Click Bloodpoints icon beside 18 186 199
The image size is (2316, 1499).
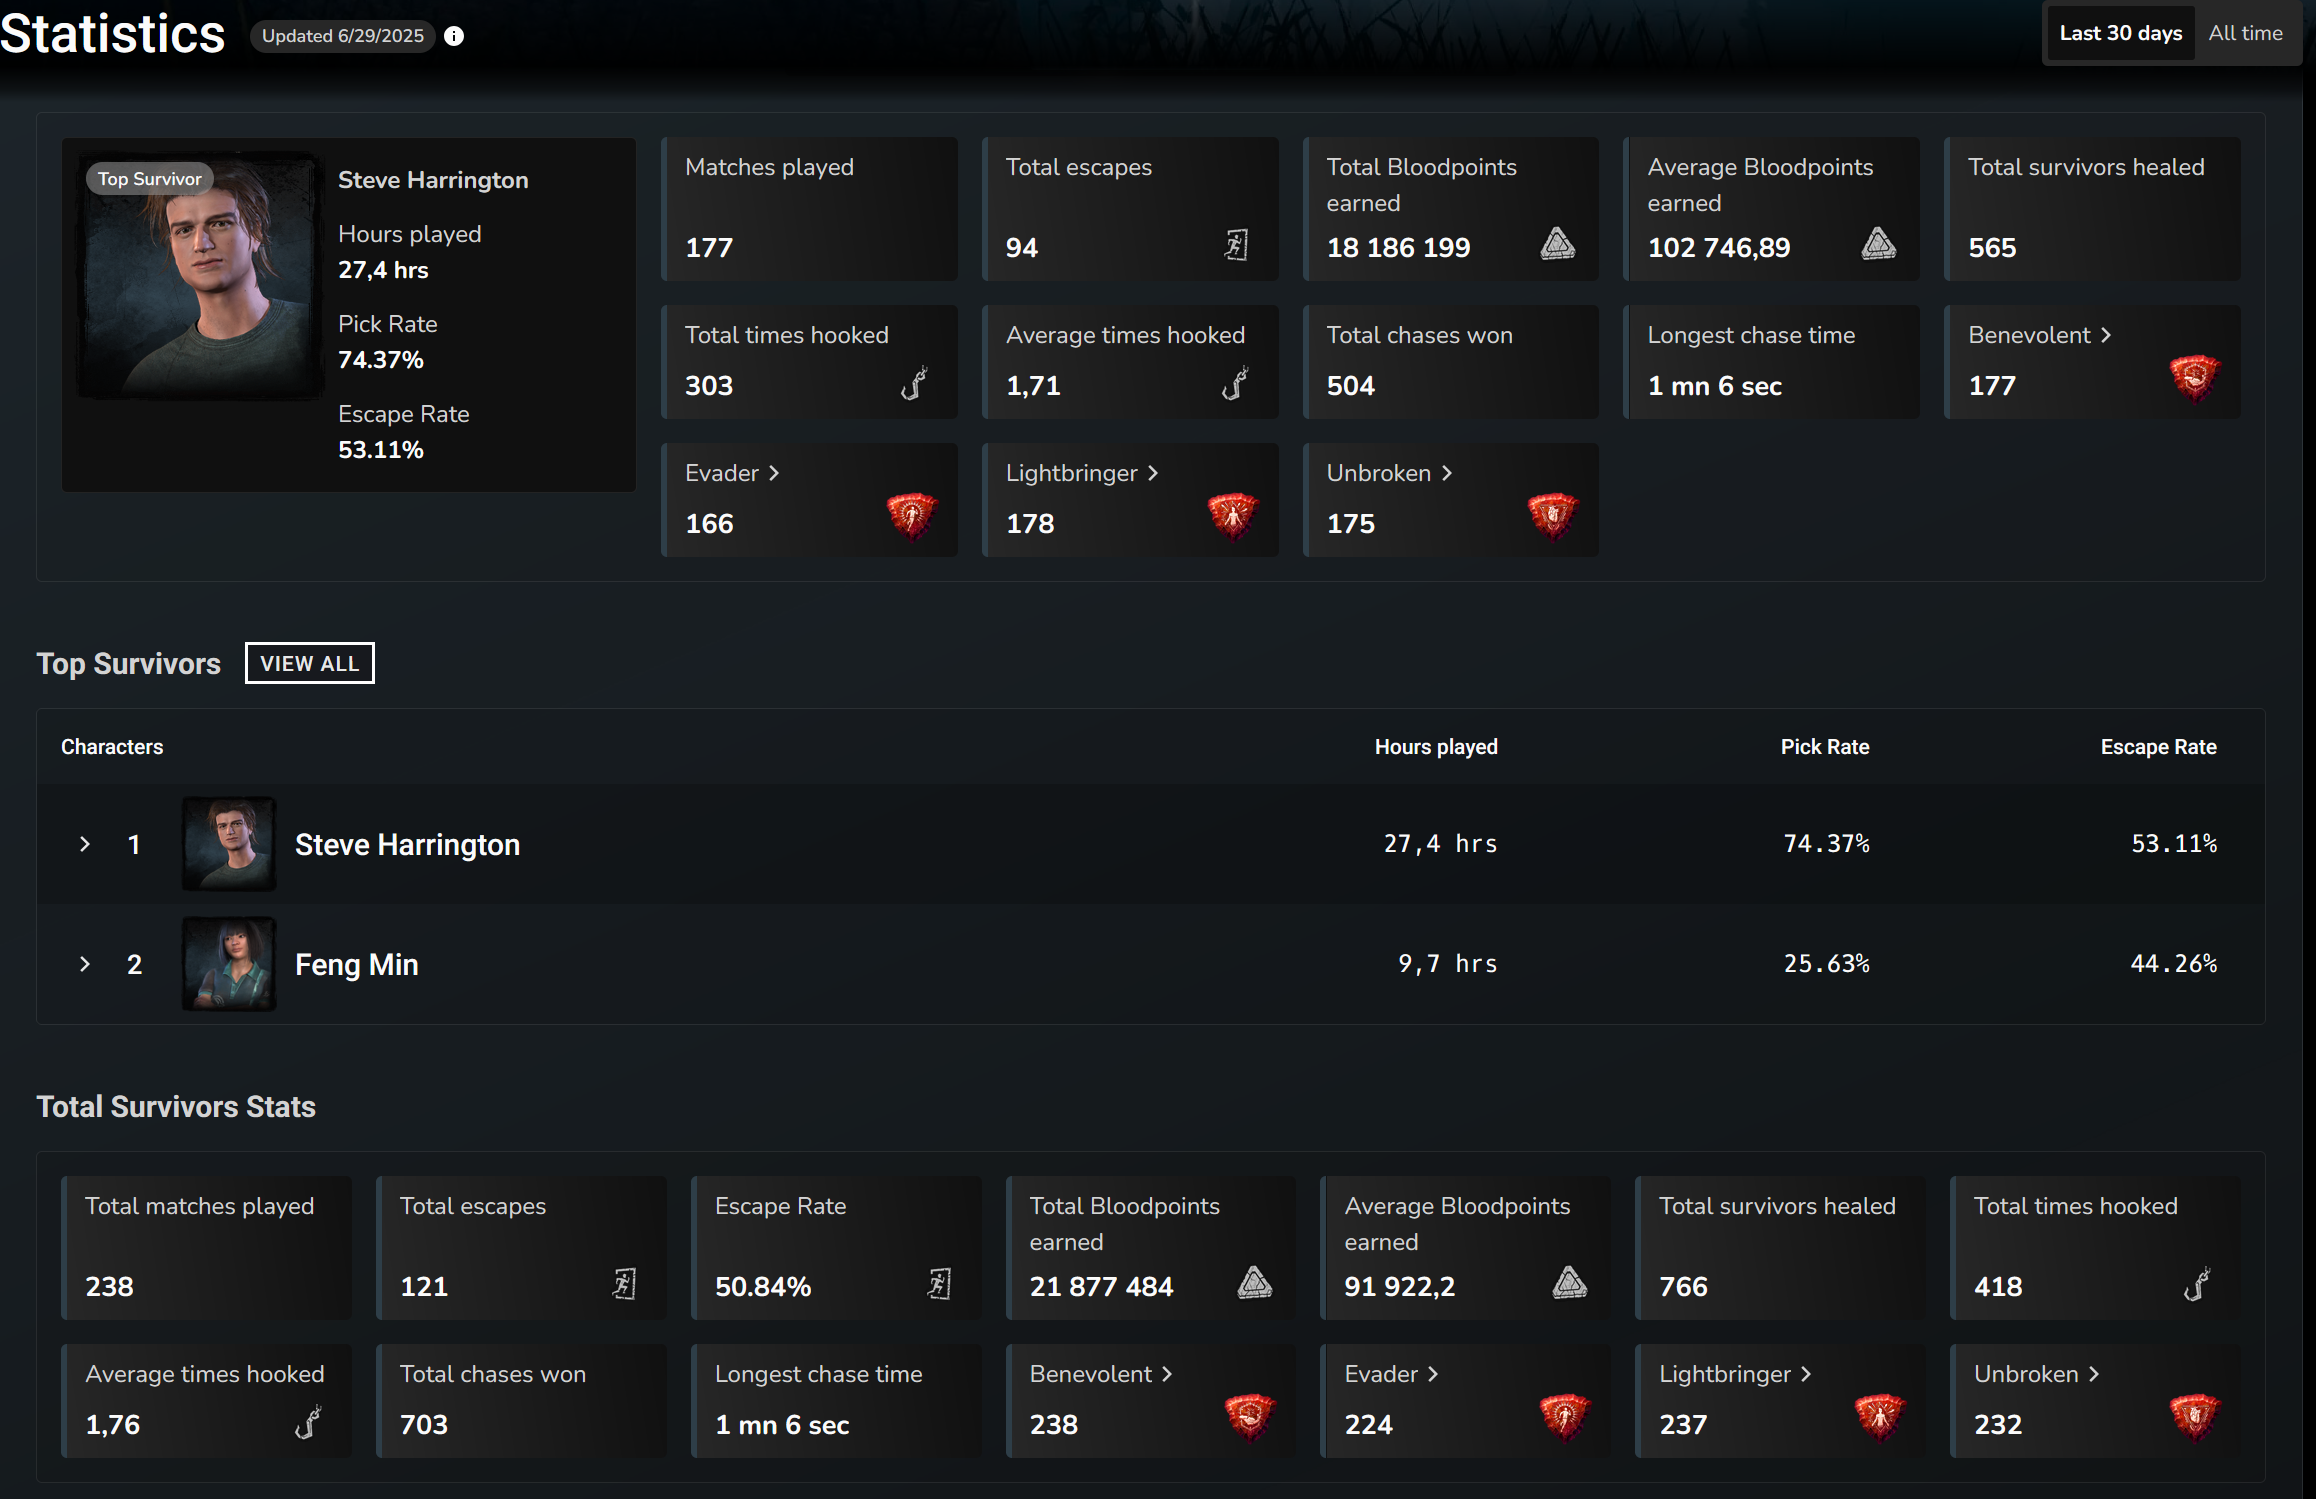click(1557, 243)
